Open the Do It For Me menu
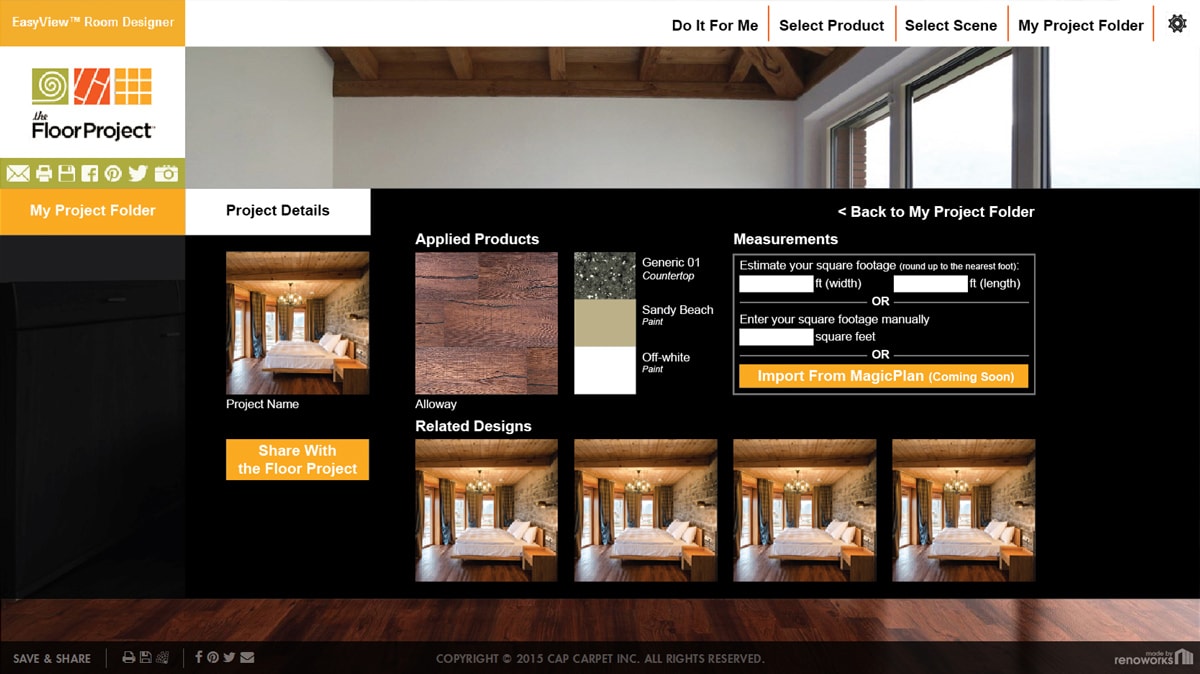 pyautogui.click(x=714, y=25)
